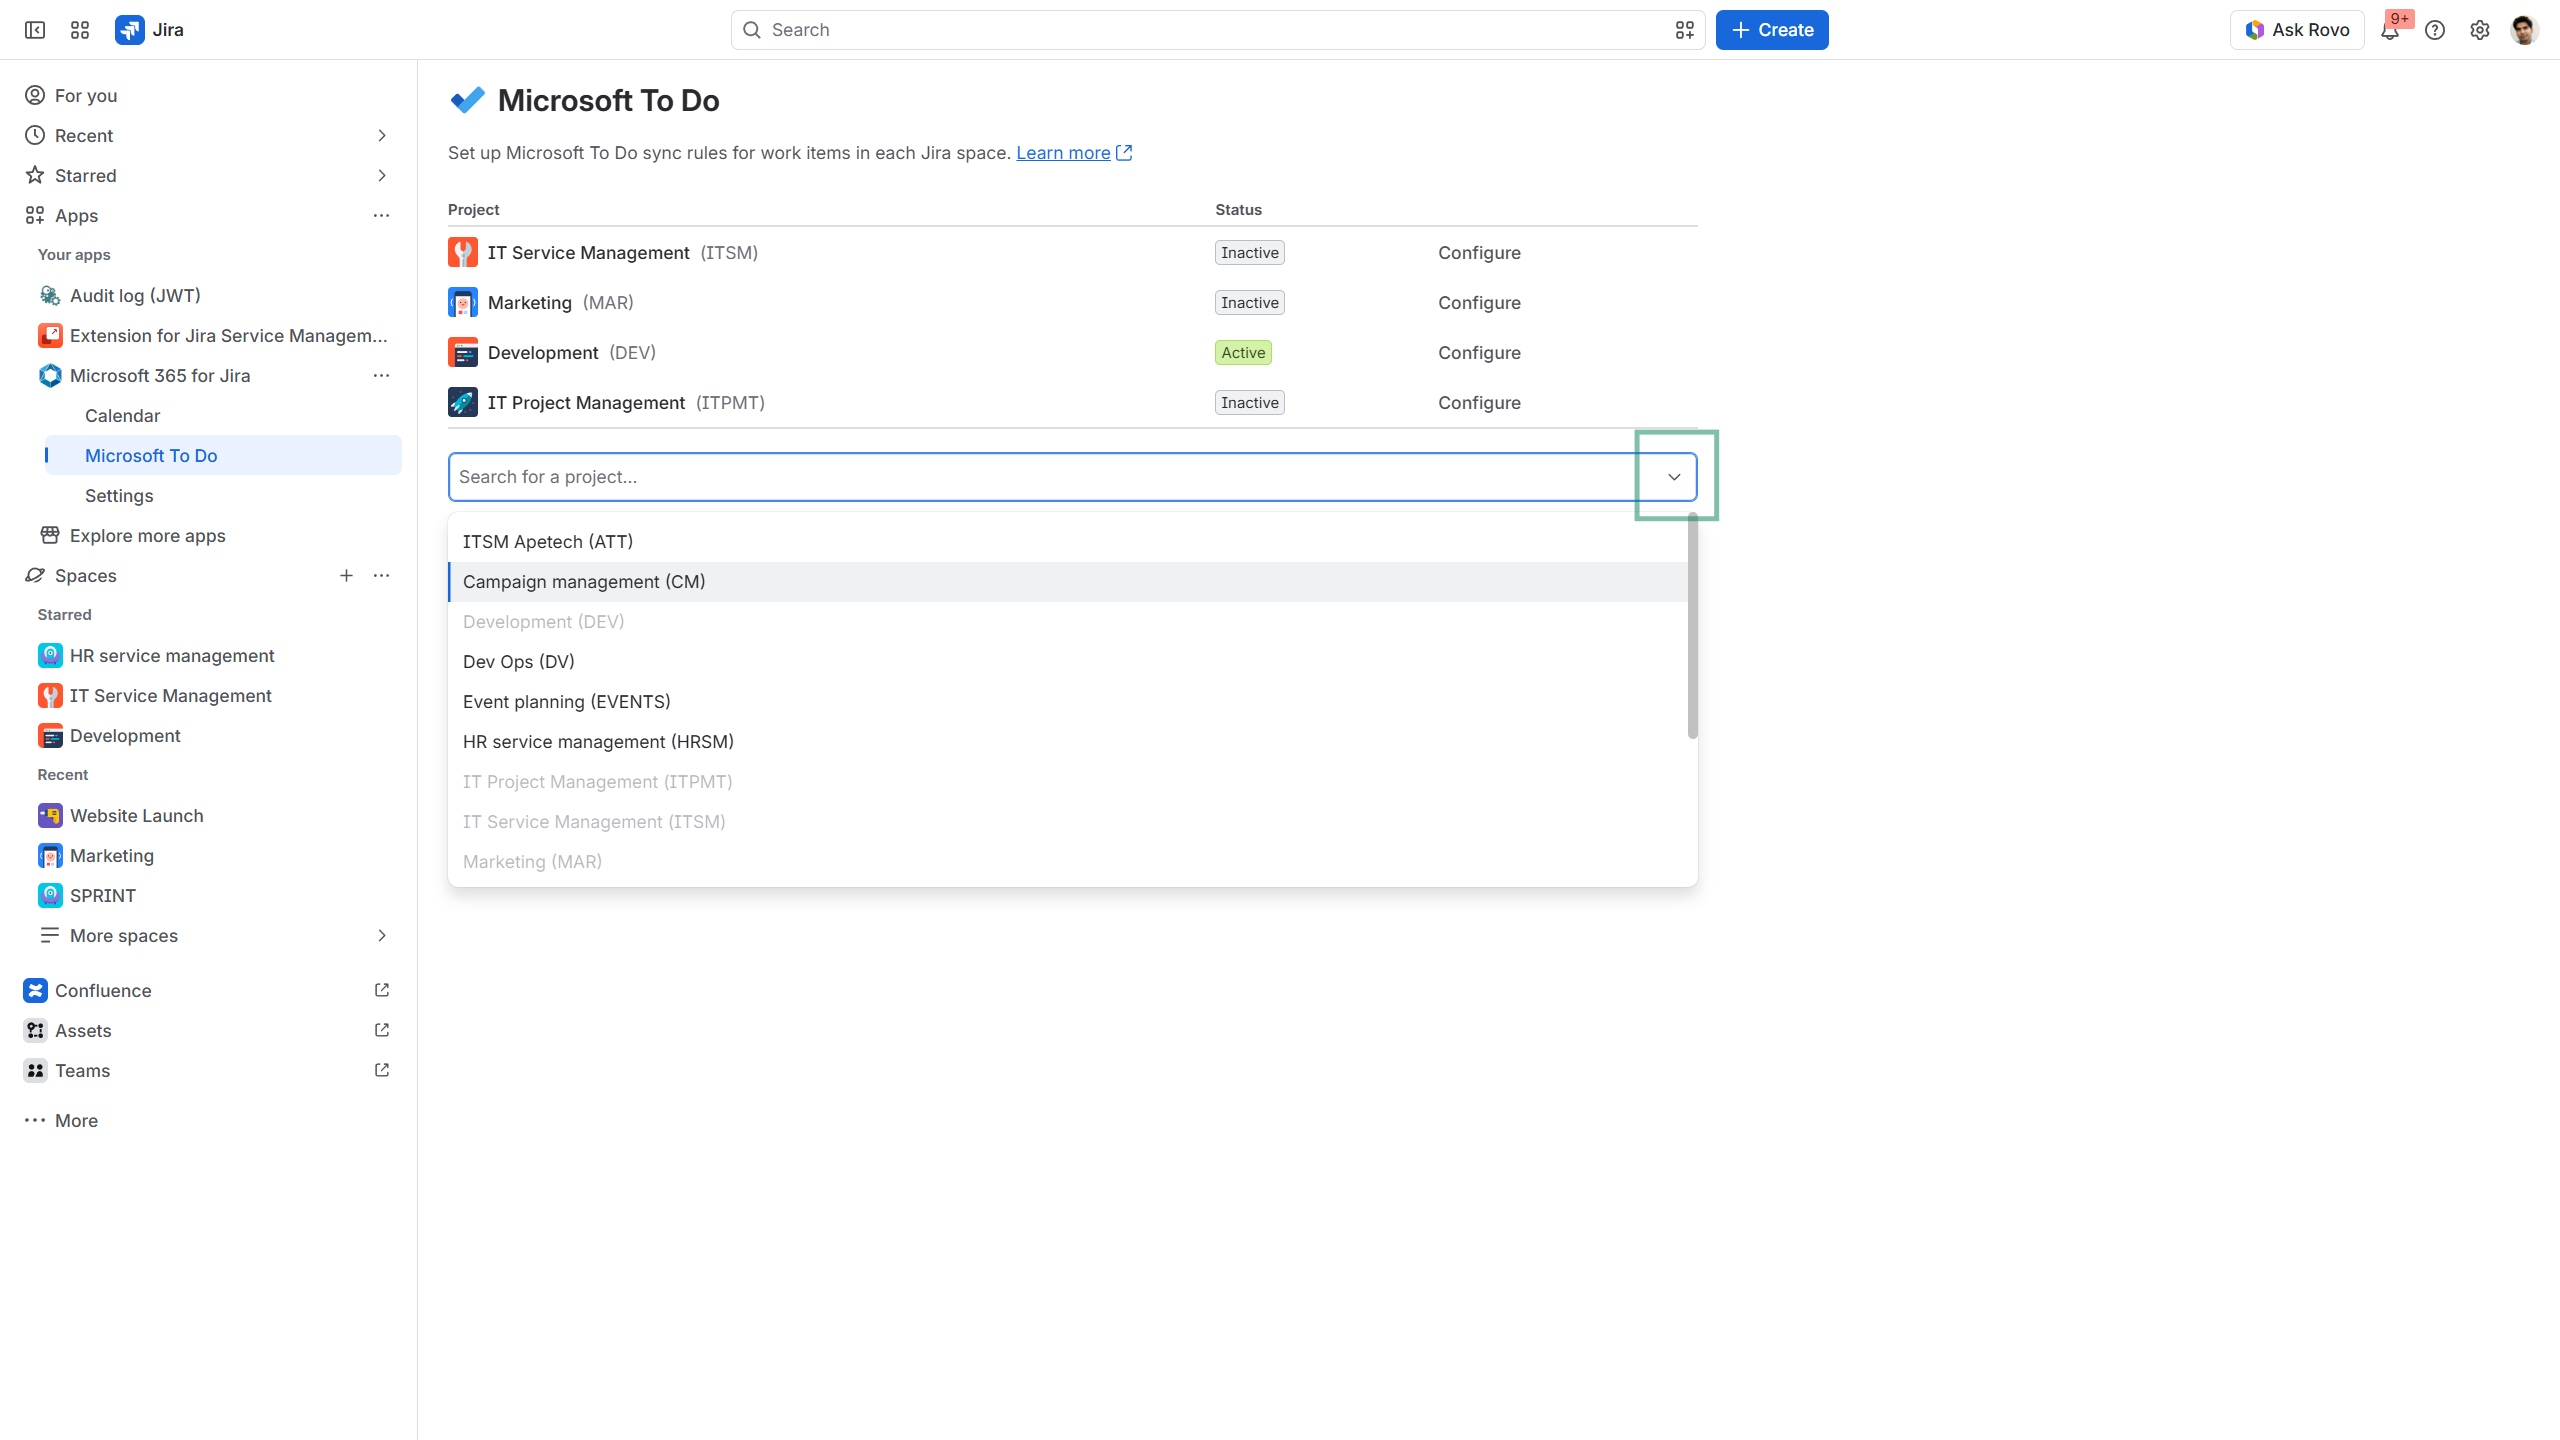The image size is (2560, 1440).
Task: Open Microsoft 365 for Jira more options
Action: coord(381,375)
